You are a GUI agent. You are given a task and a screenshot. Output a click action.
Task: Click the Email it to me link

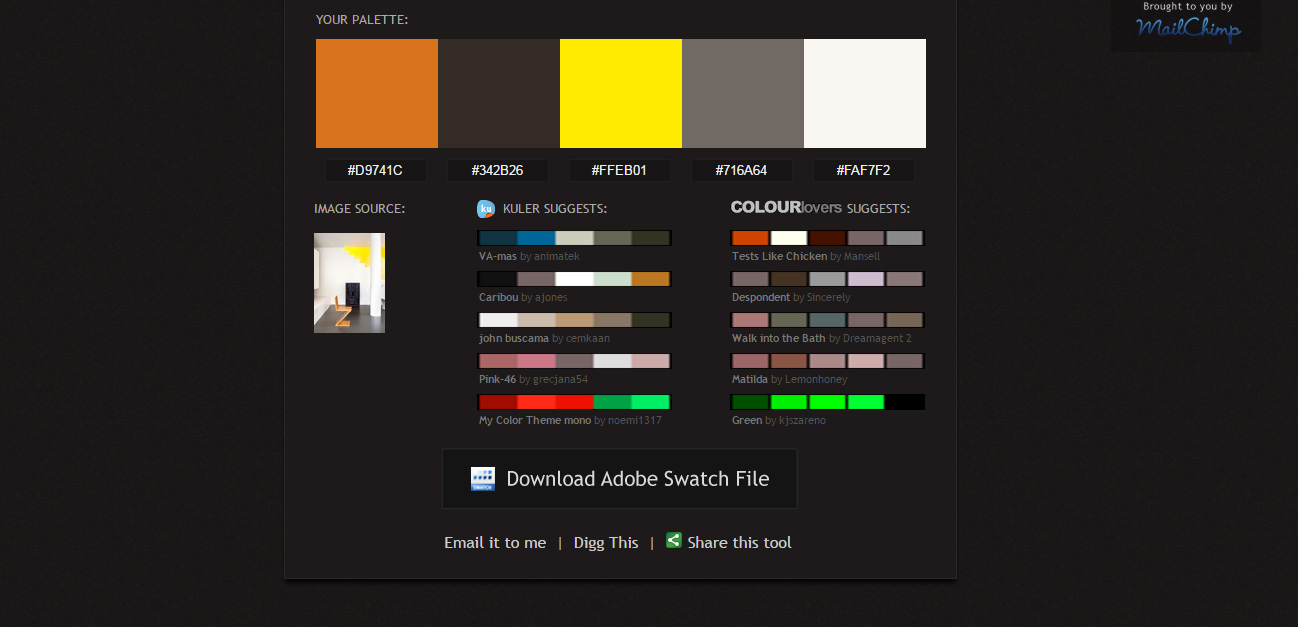pyautogui.click(x=495, y=541)
